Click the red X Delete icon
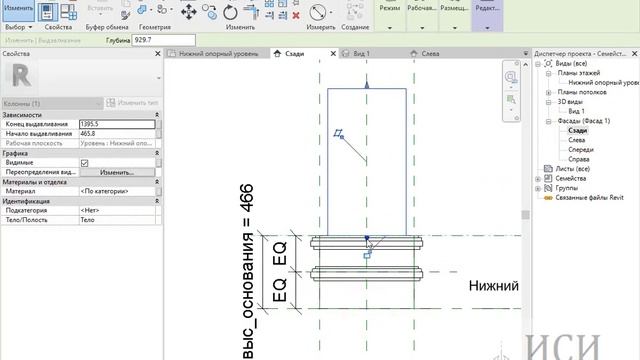 coord(296,16)
